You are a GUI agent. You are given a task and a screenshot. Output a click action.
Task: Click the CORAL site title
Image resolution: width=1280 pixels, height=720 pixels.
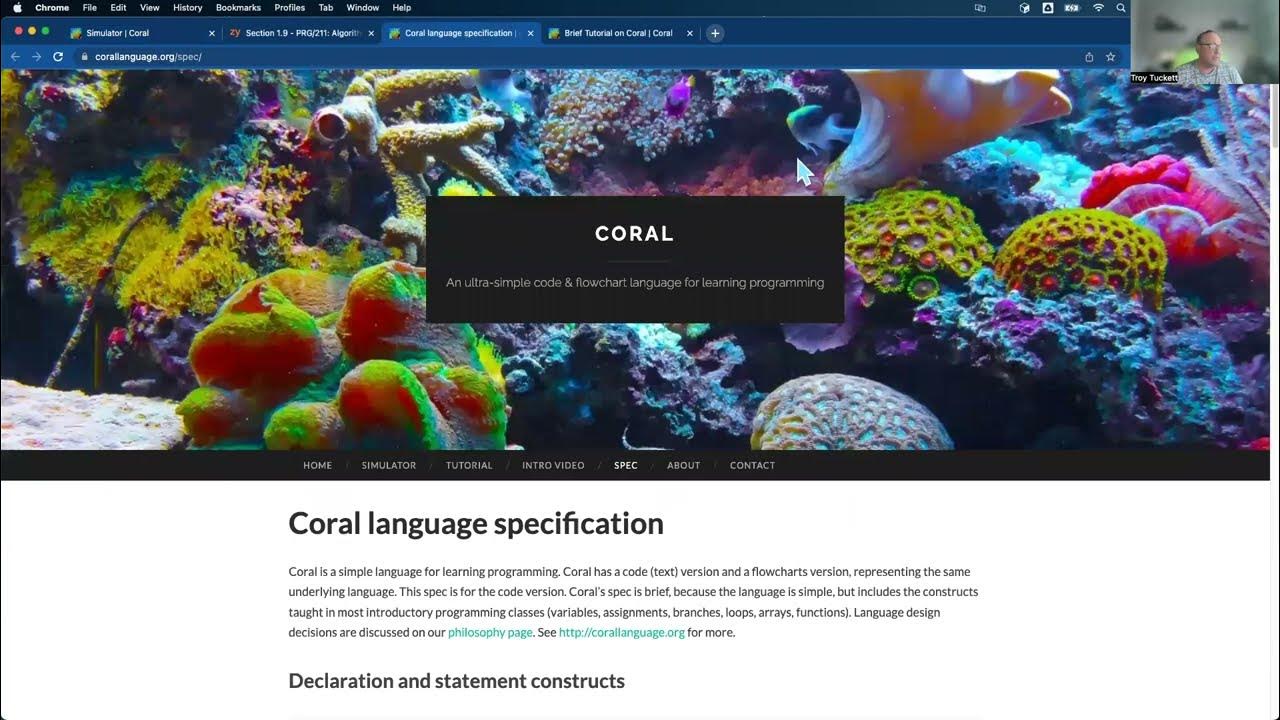pos(635,234)
